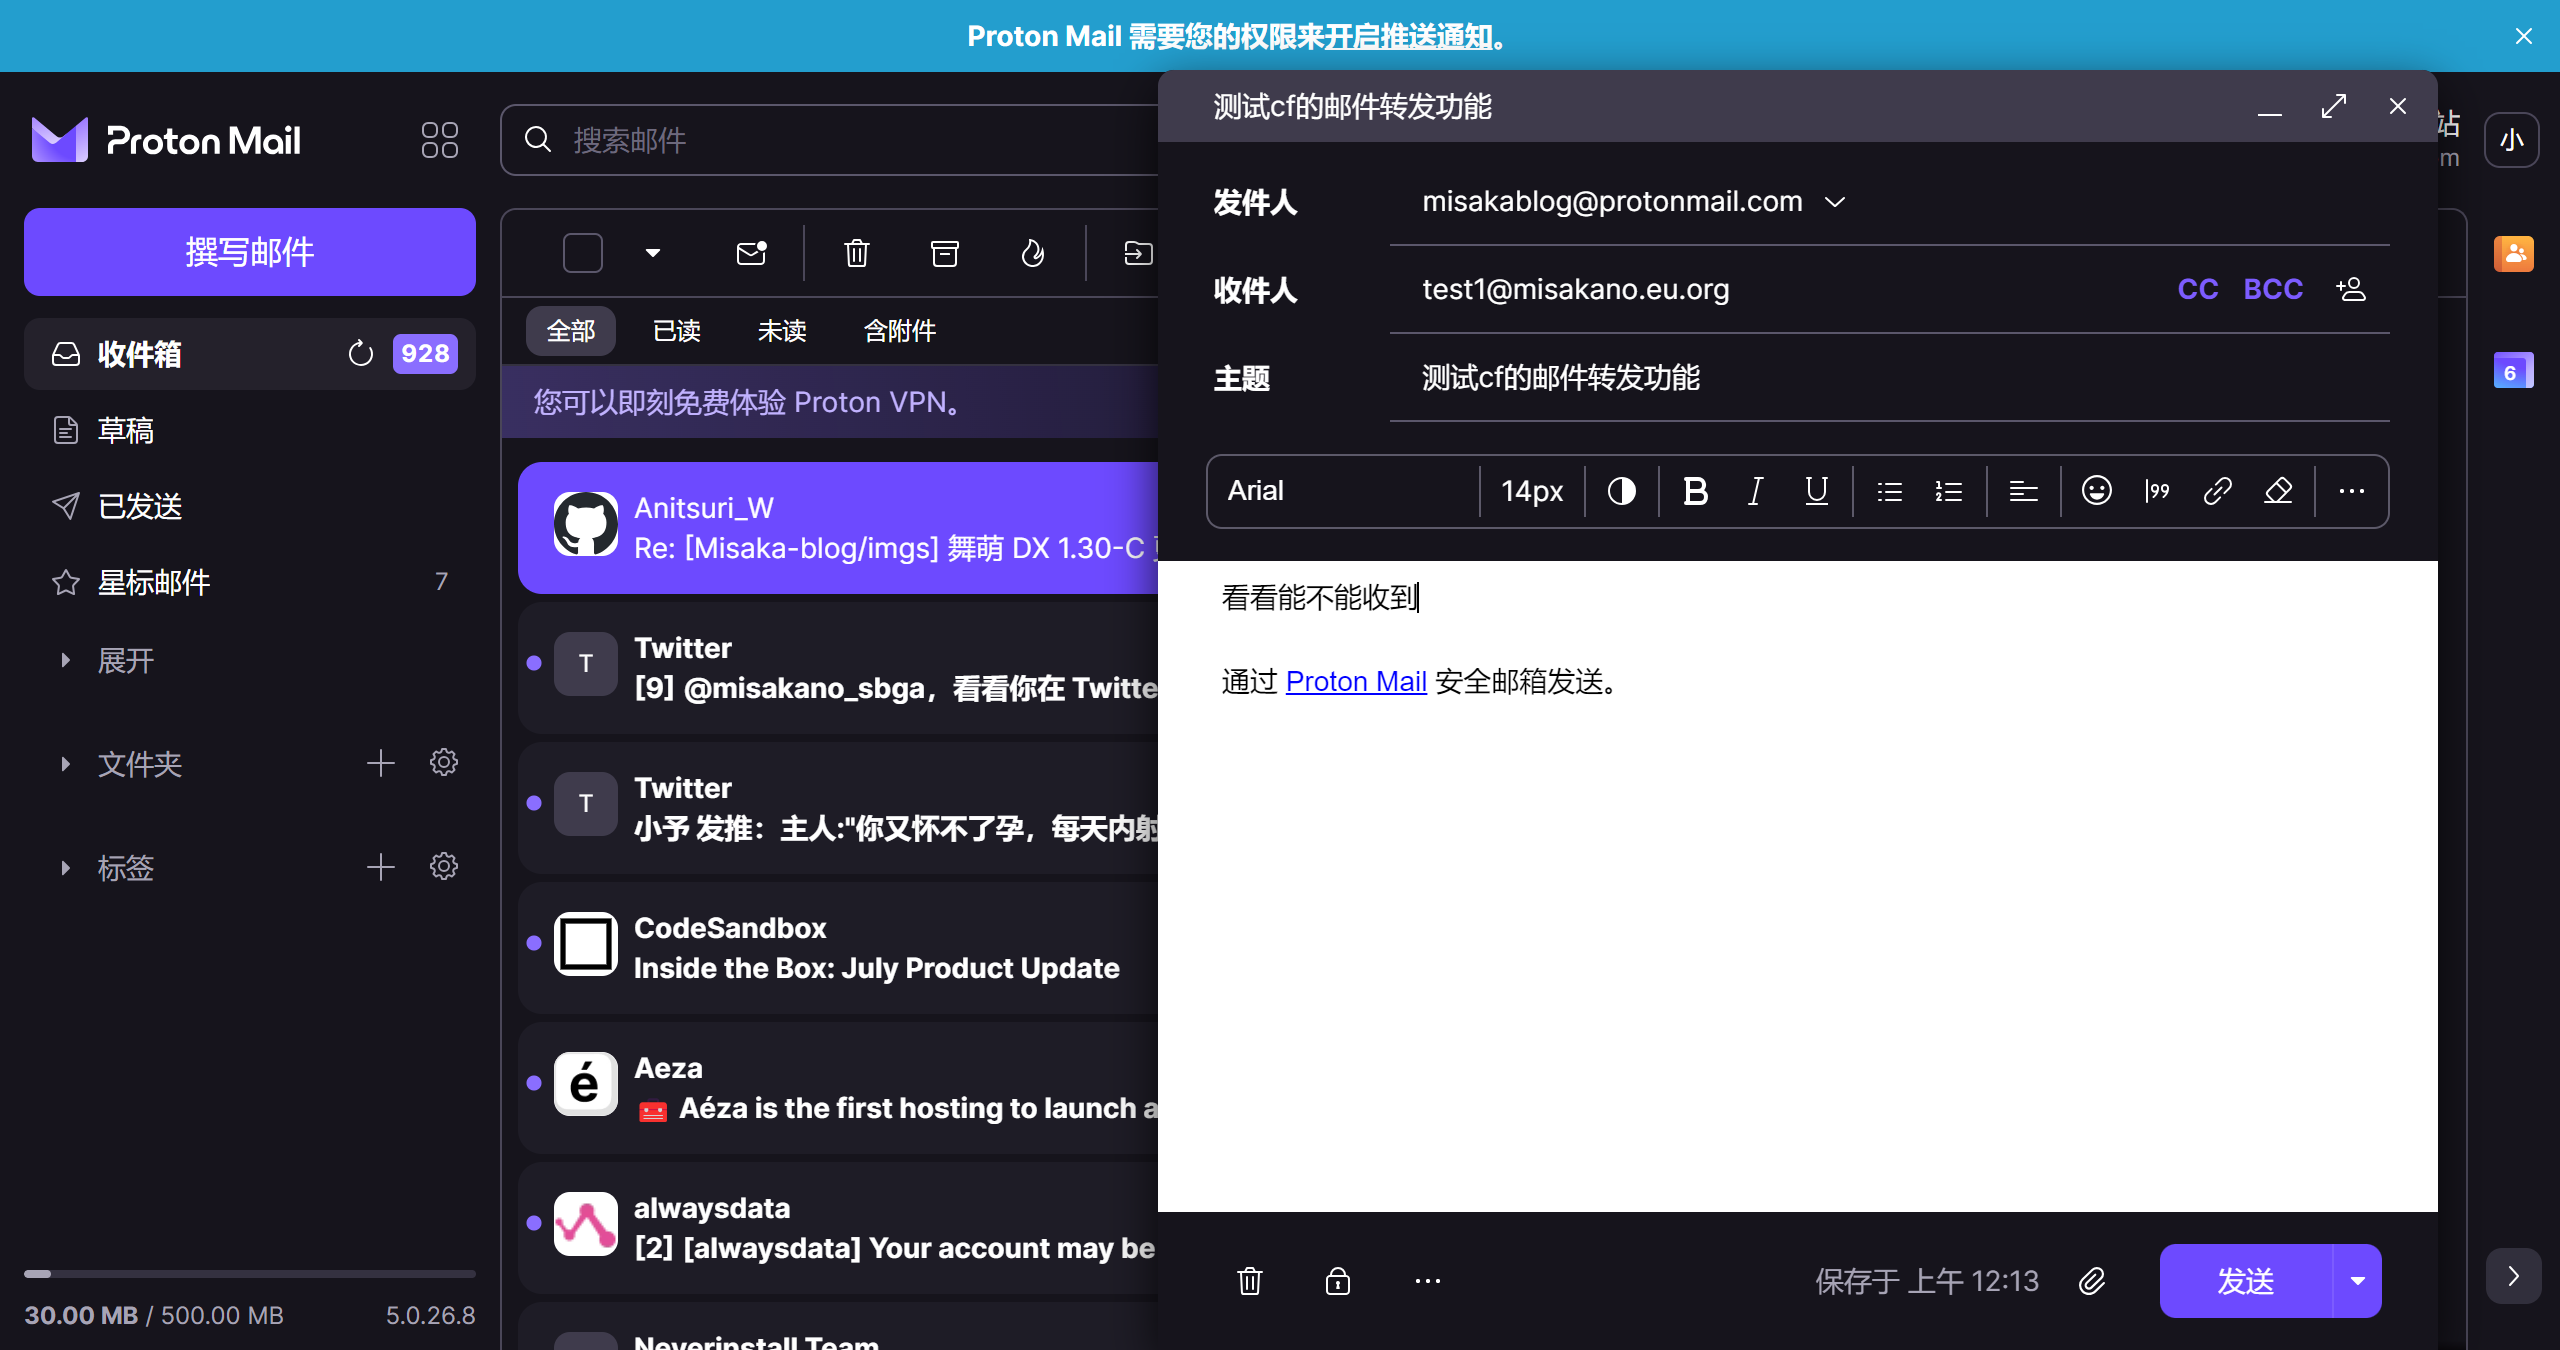
Task: Add new label plus icon
Action: 380,867
